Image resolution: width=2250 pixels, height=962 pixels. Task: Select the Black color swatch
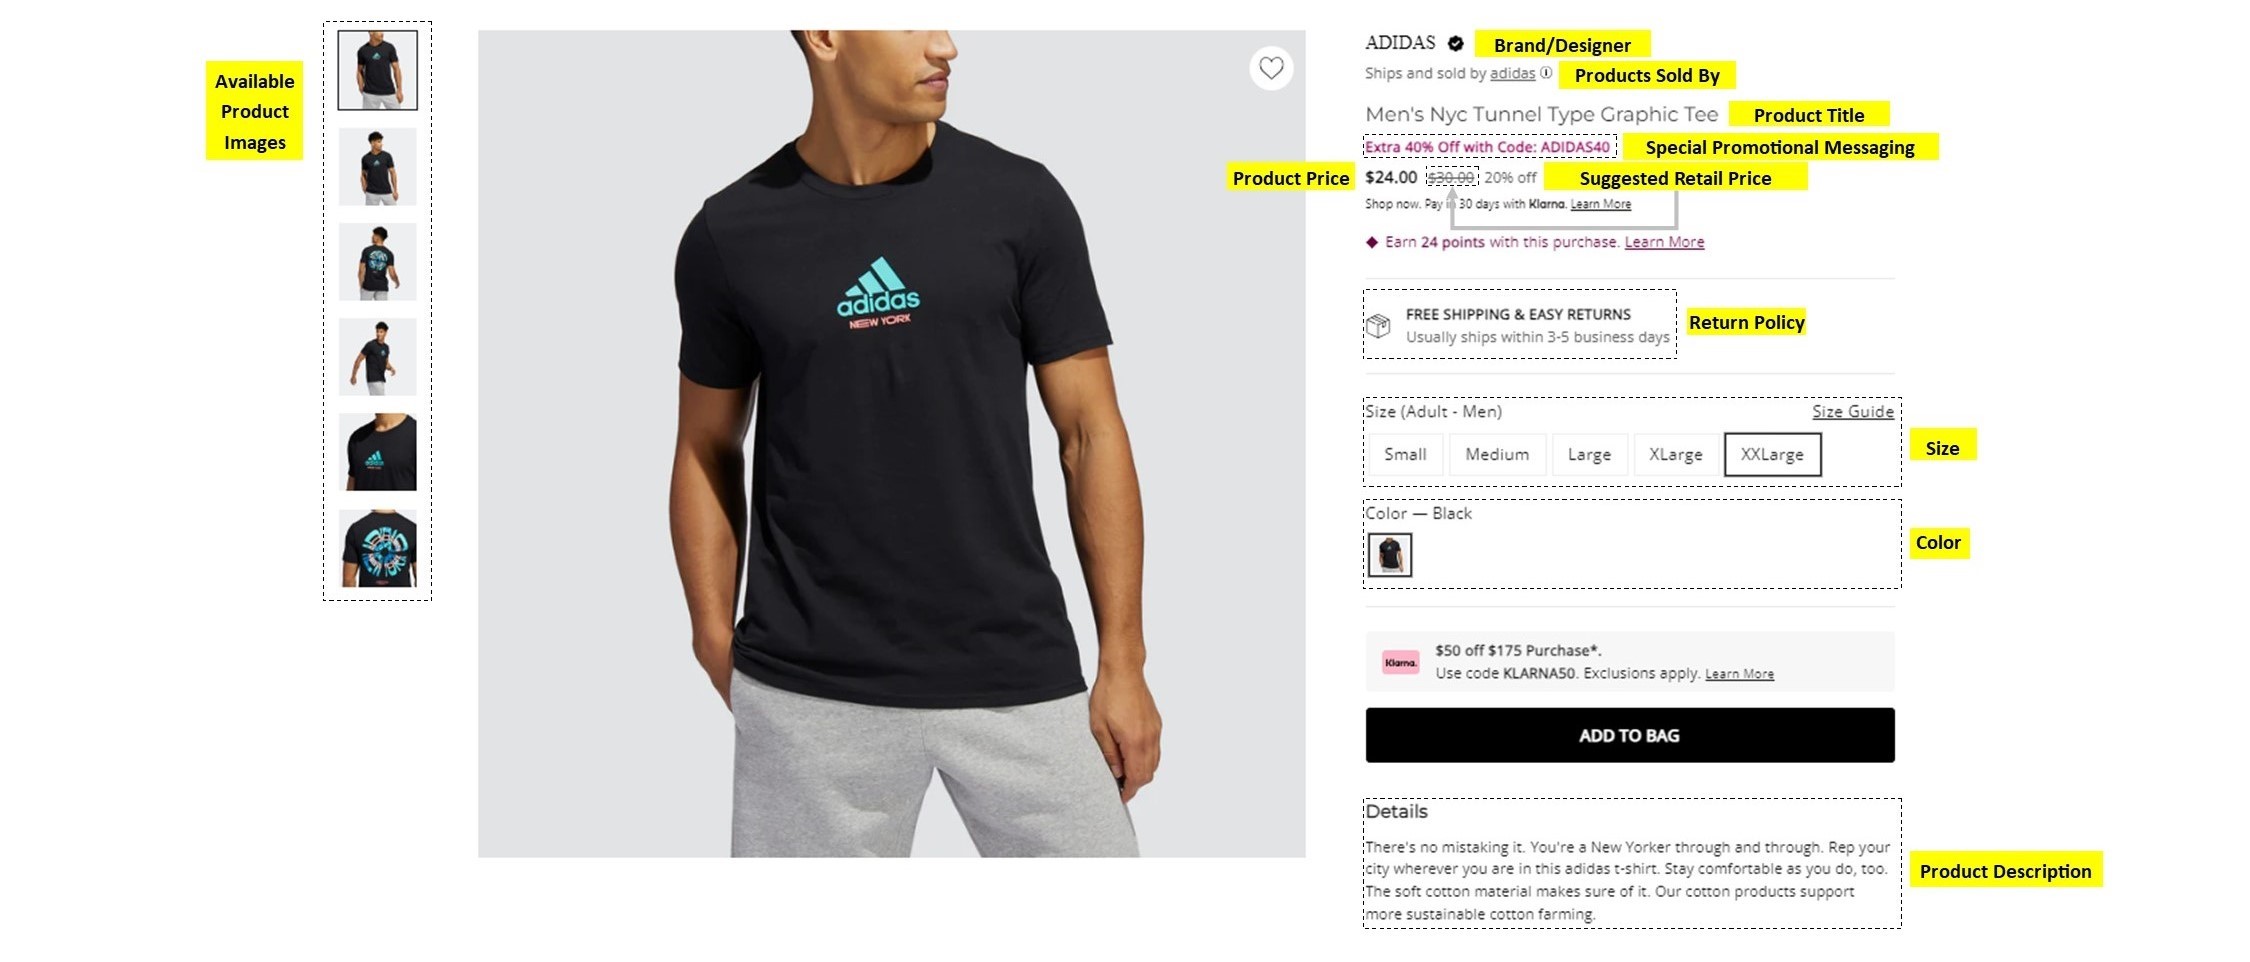coord(1390,554)
